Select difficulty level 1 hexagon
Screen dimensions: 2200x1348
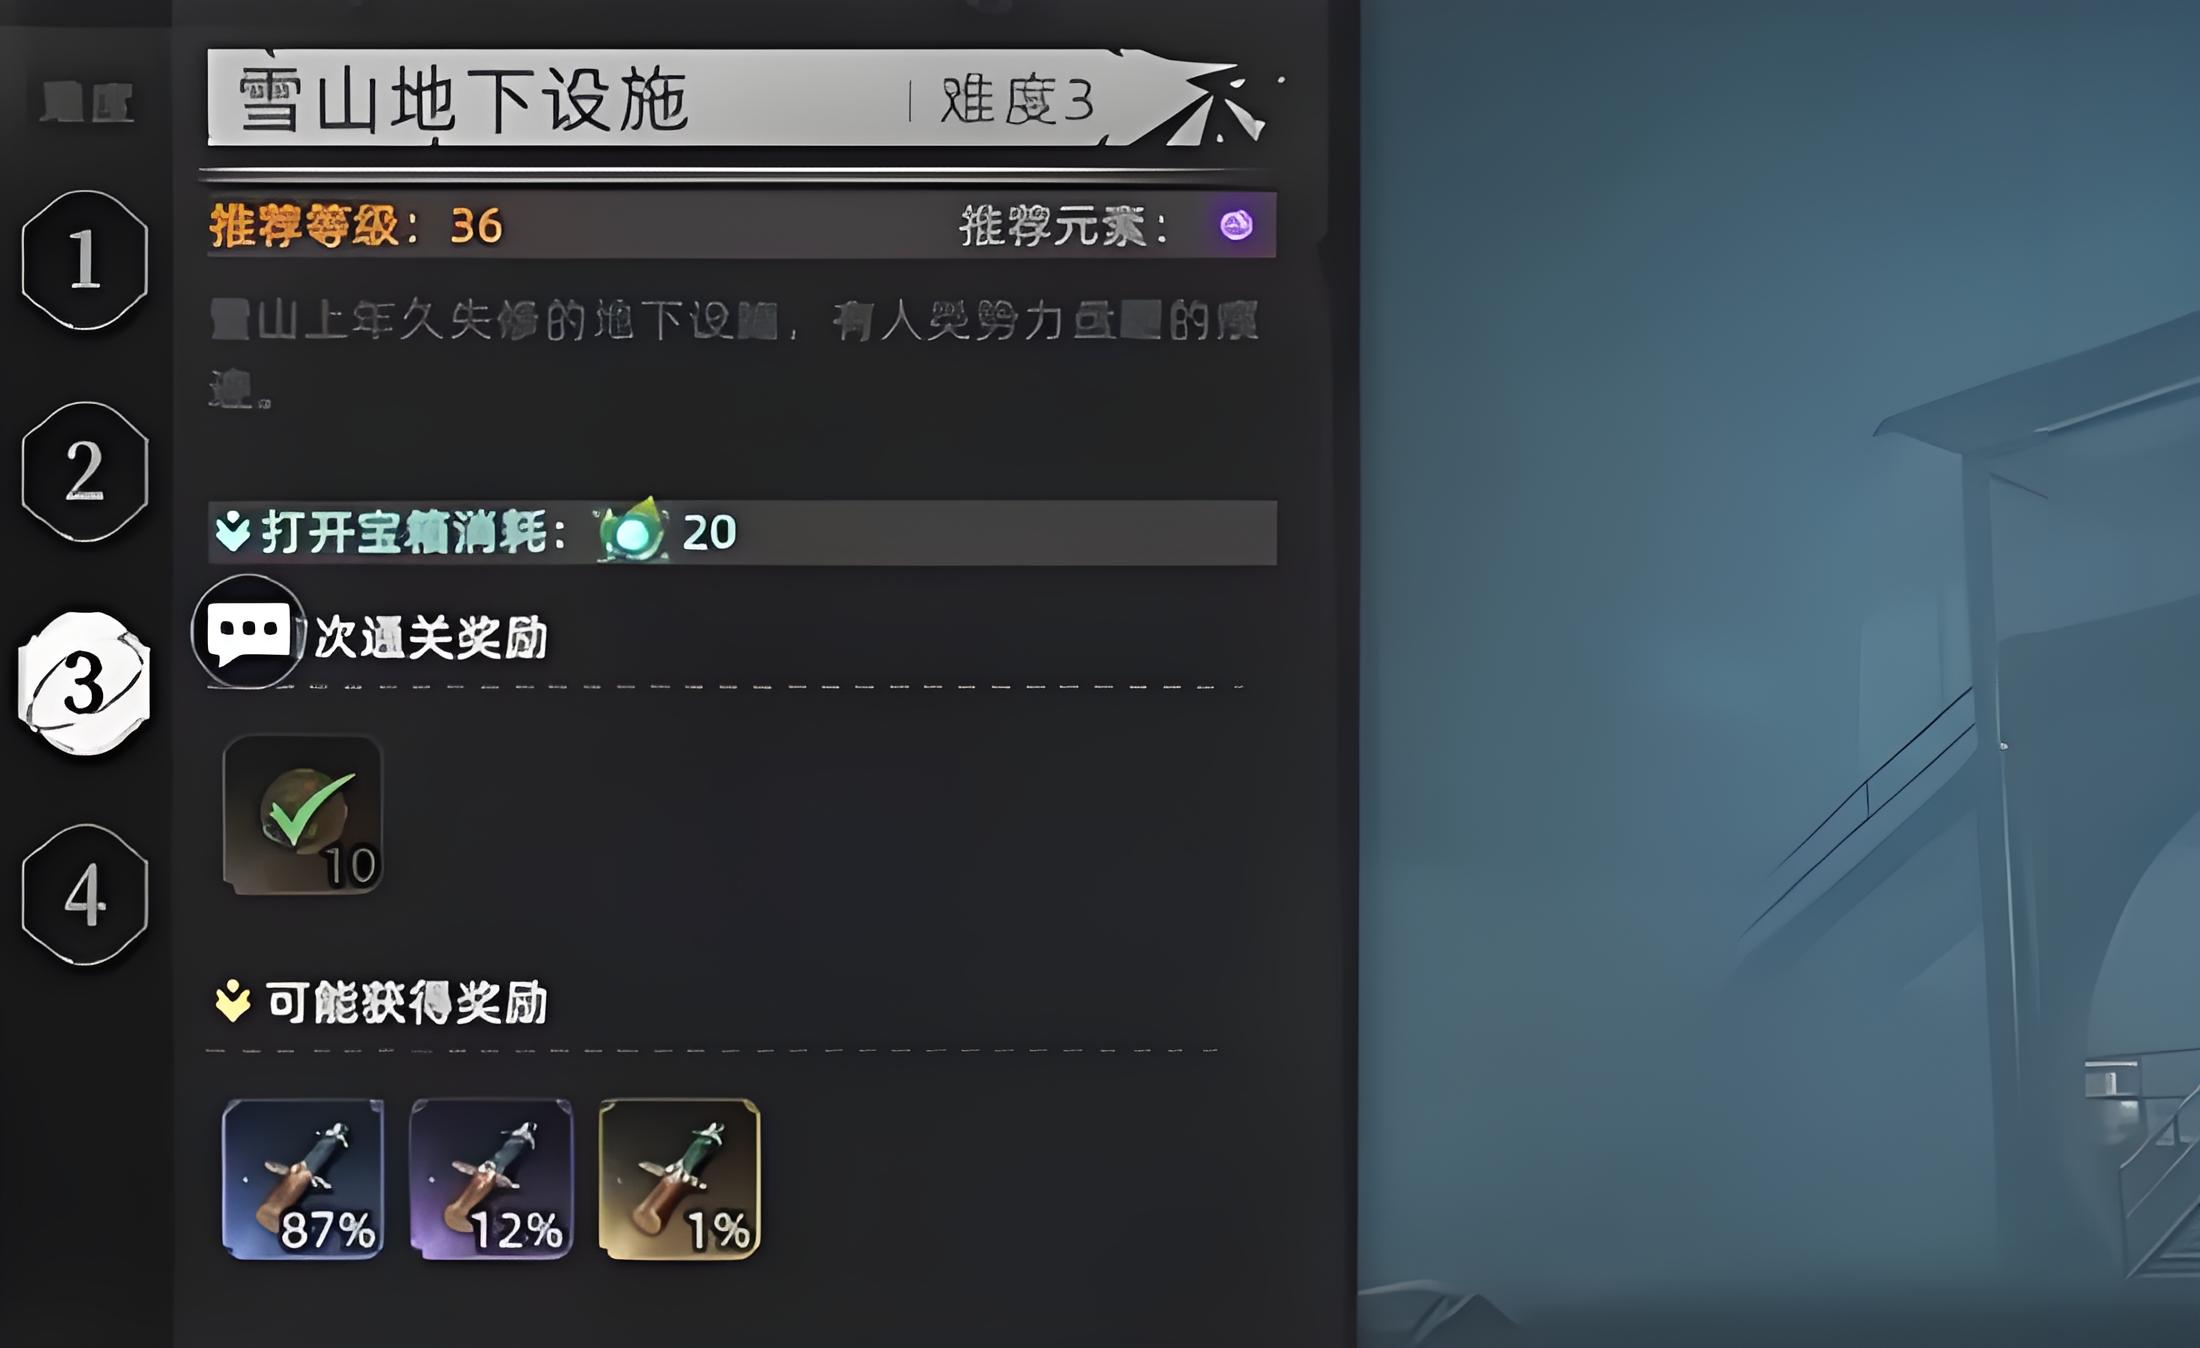pyautogui.click(x=85, y=260)
